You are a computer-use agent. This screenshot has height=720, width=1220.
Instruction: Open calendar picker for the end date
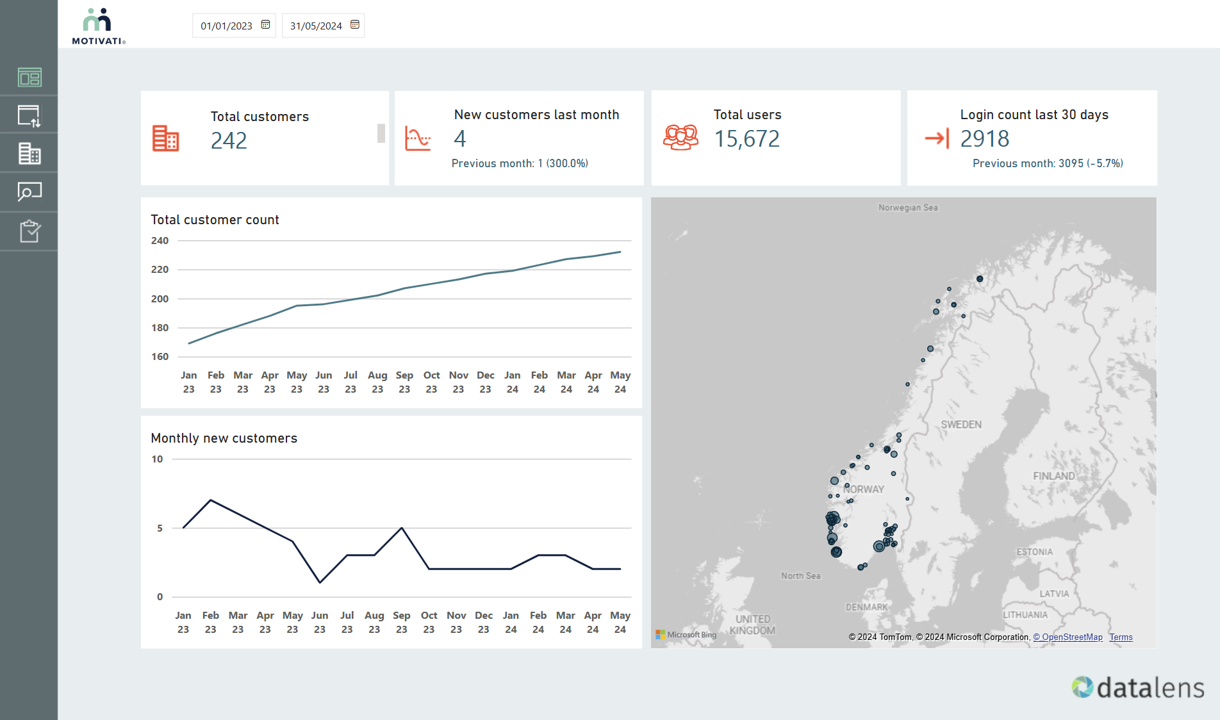[x=355, y=25]
